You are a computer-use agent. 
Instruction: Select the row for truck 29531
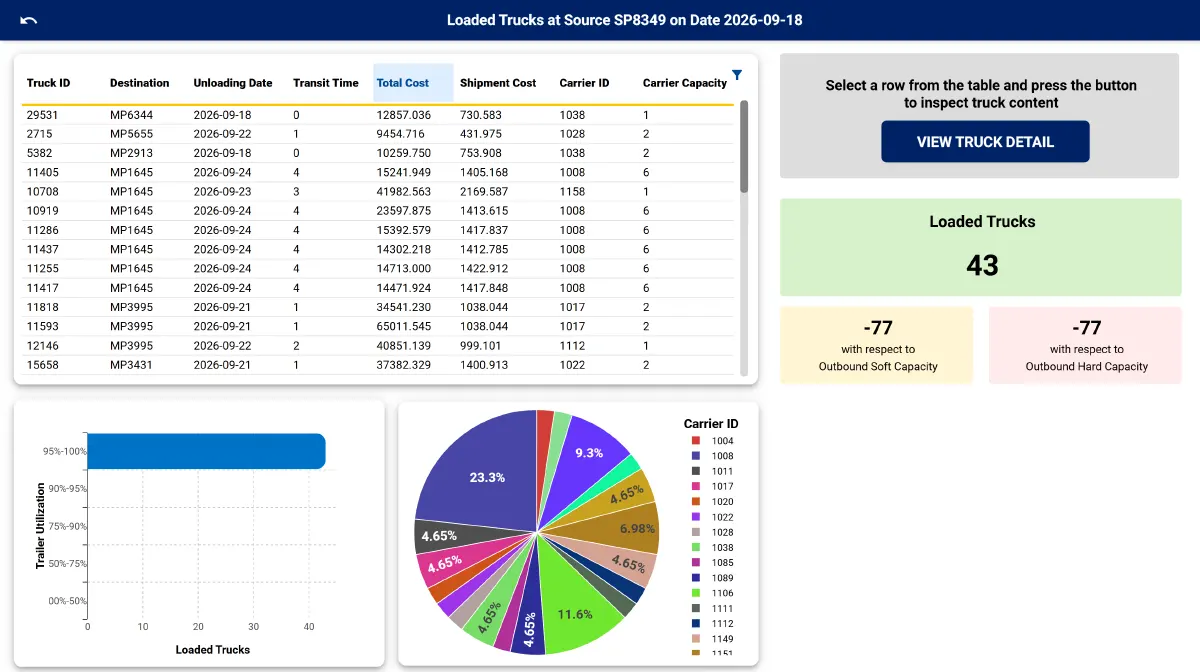point(380,115)
